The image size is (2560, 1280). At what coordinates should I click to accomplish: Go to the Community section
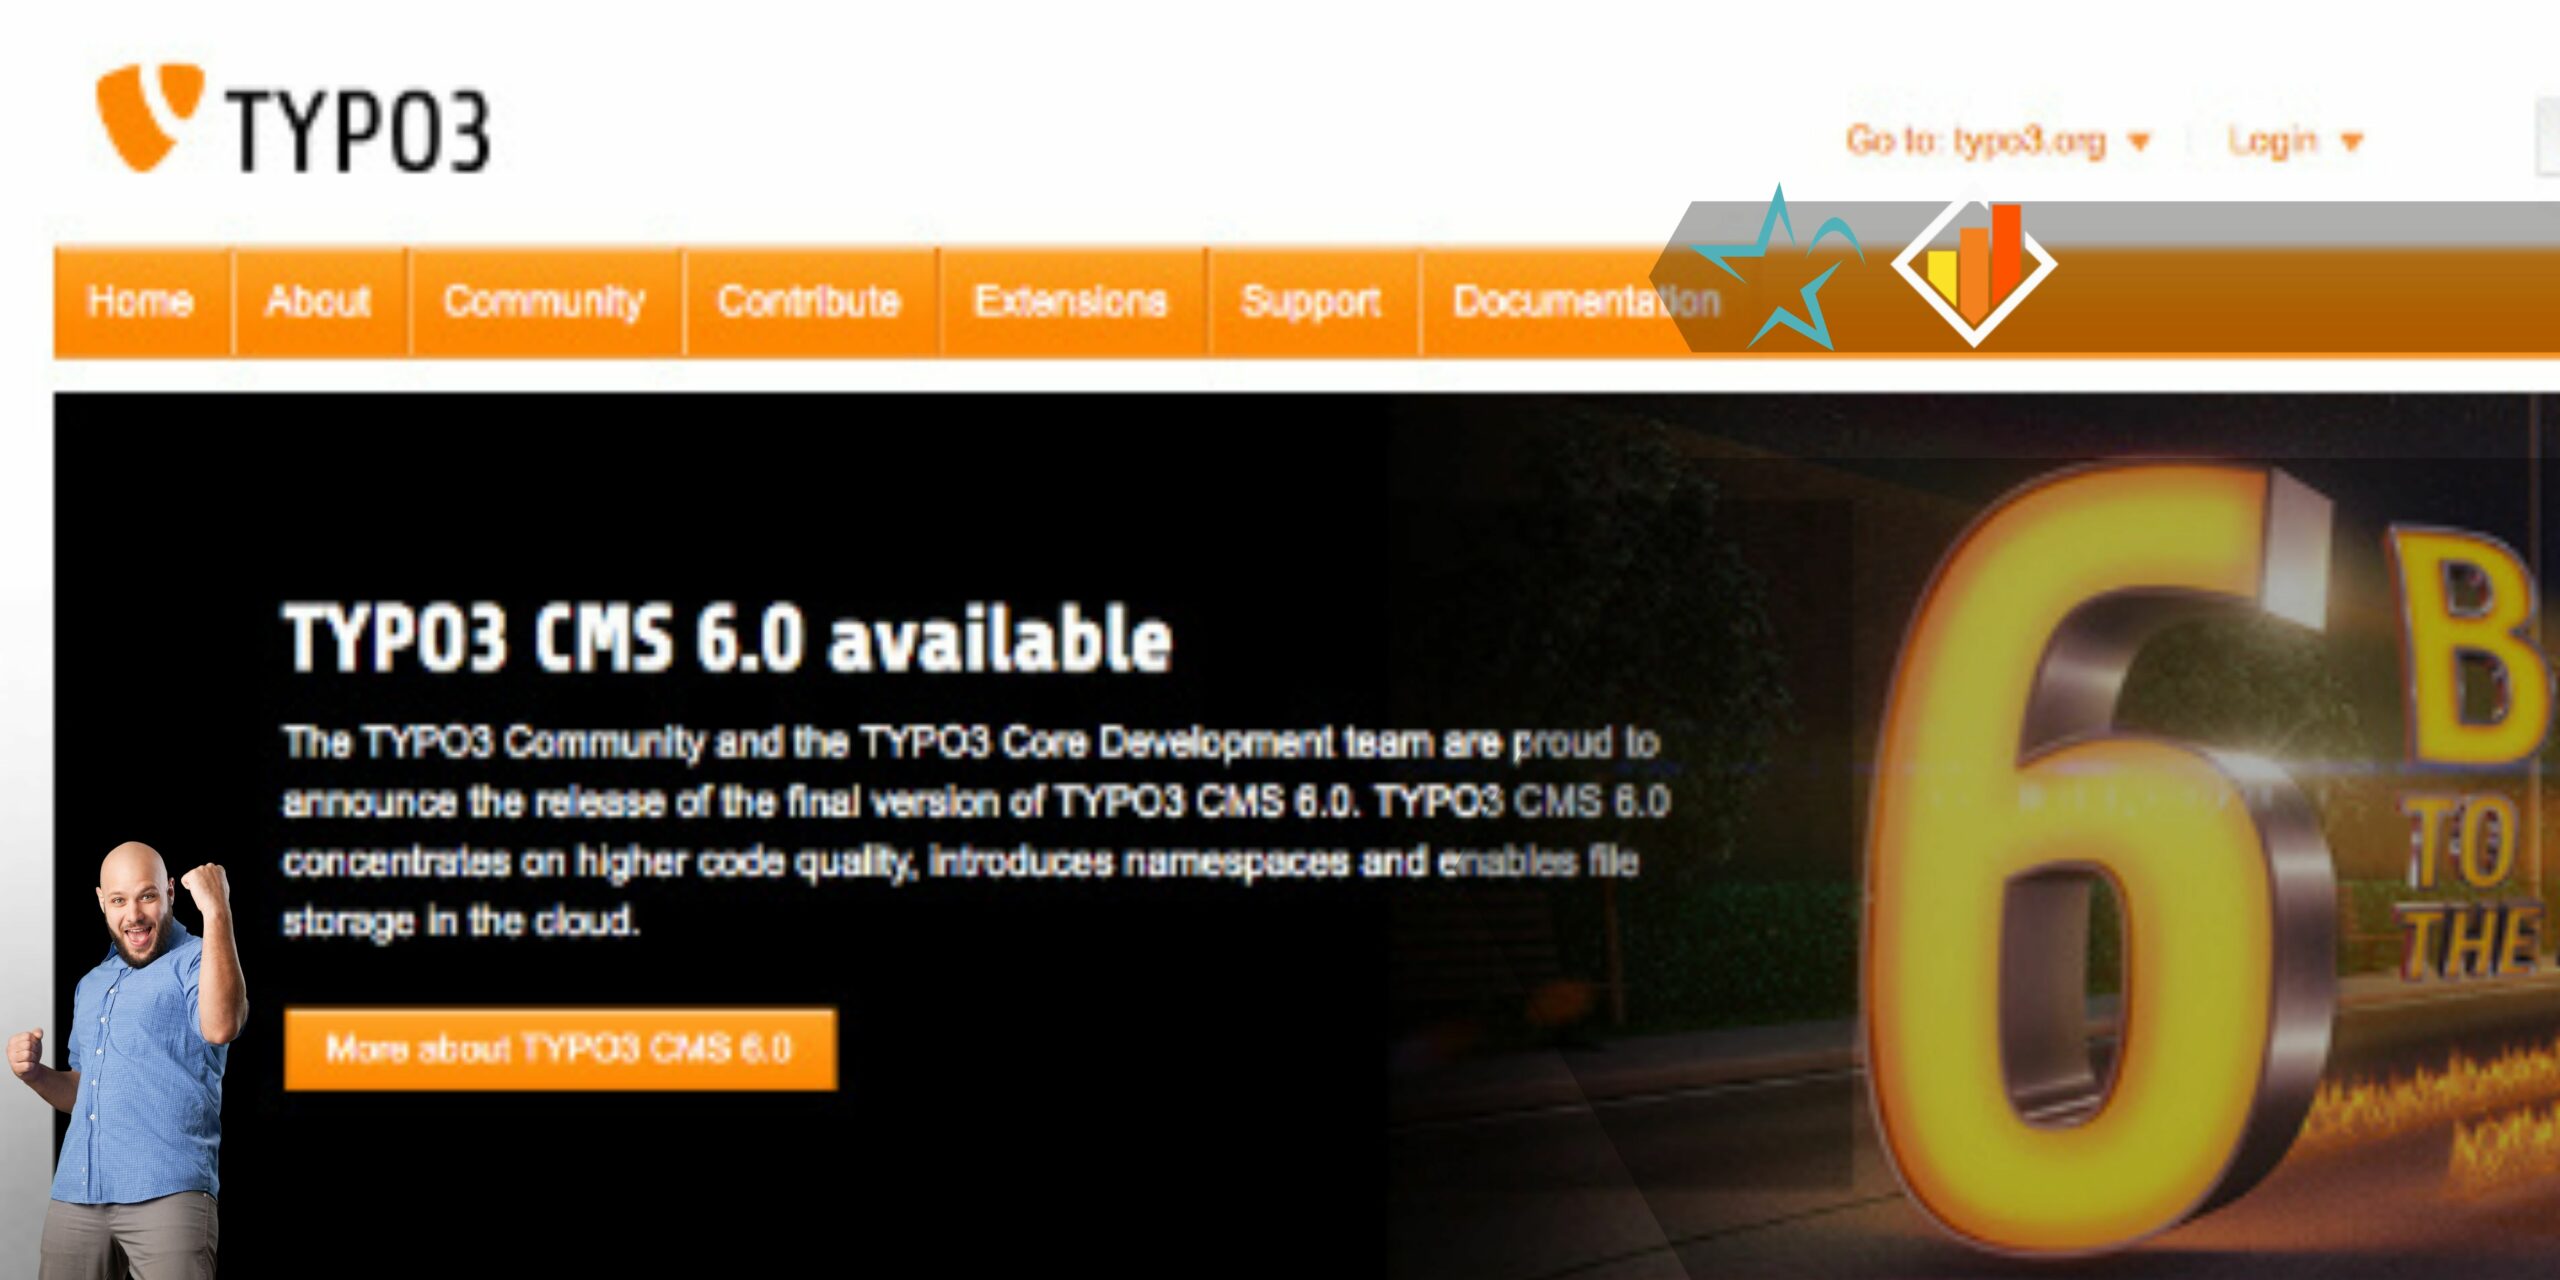[545, 301]
